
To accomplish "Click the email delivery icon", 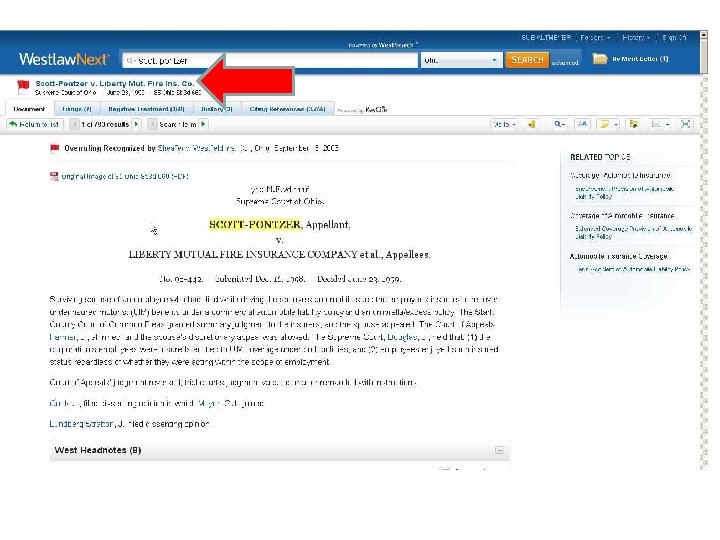I will click(x=656, y=124).
